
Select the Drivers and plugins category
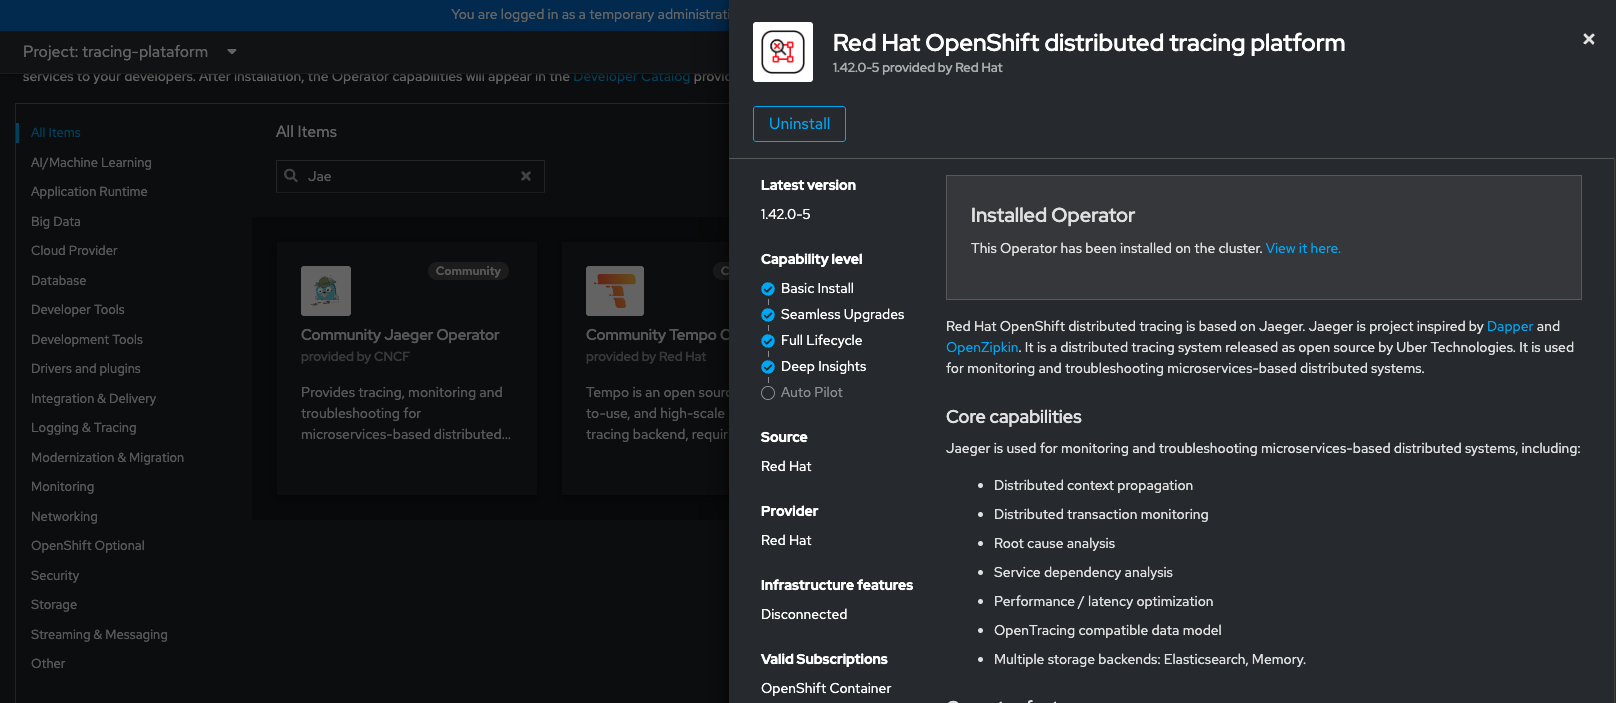[86, 369]
